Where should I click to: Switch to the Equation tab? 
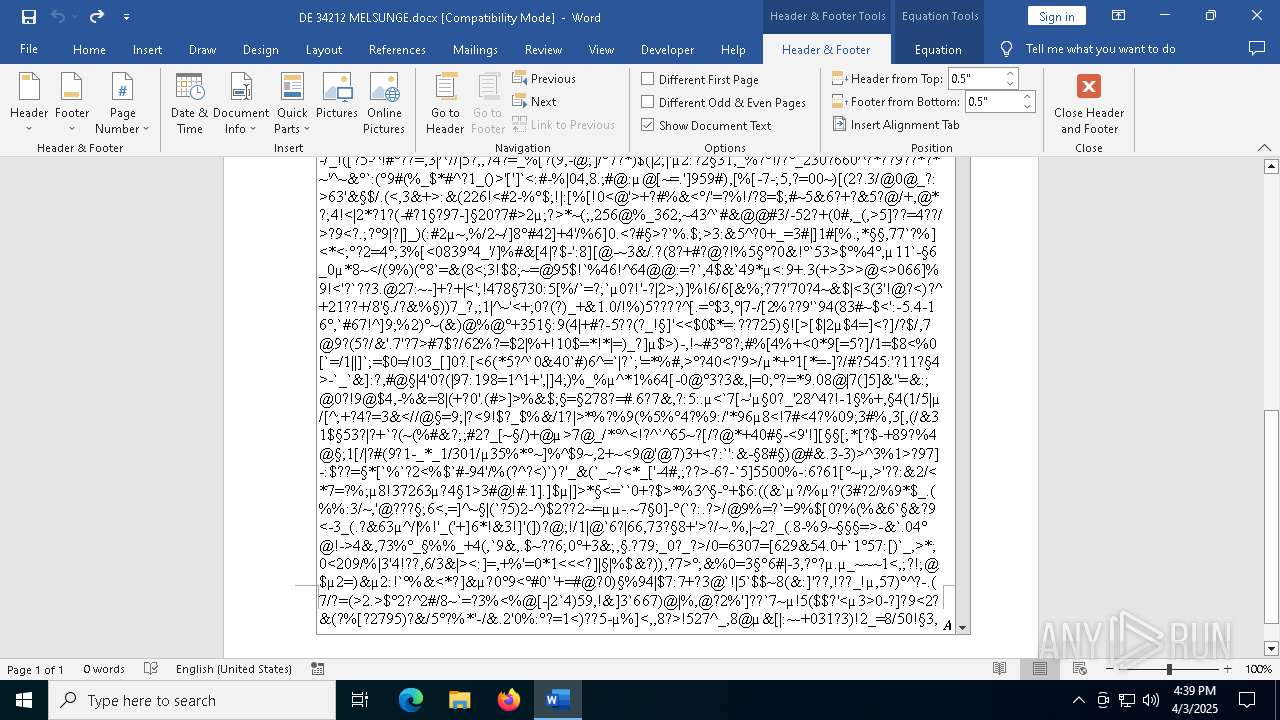point(938,49)
